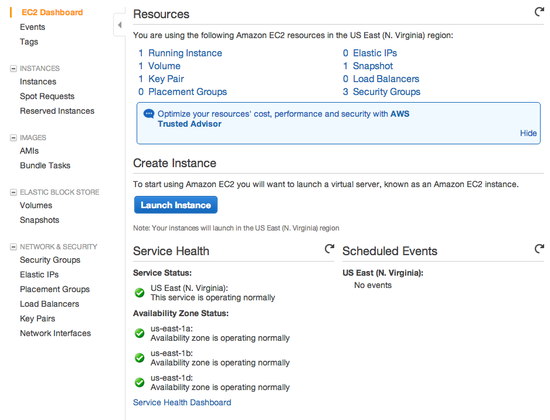Click the Launch Instance button
Viewport: 550px width, 420px height.
176,205
